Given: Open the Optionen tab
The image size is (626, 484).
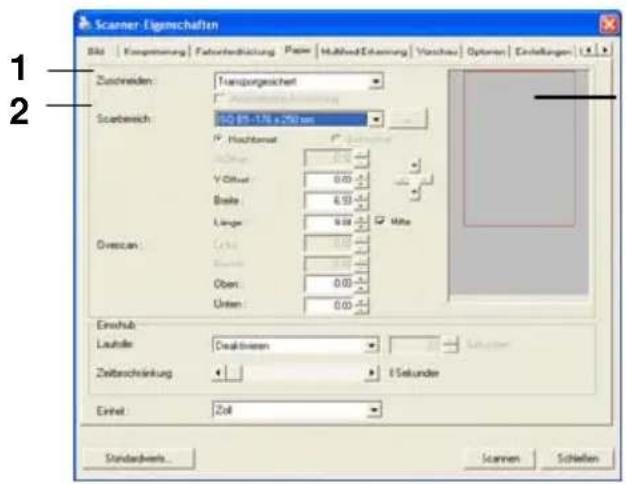Looking at the screenshot, I should pos(485,52).
